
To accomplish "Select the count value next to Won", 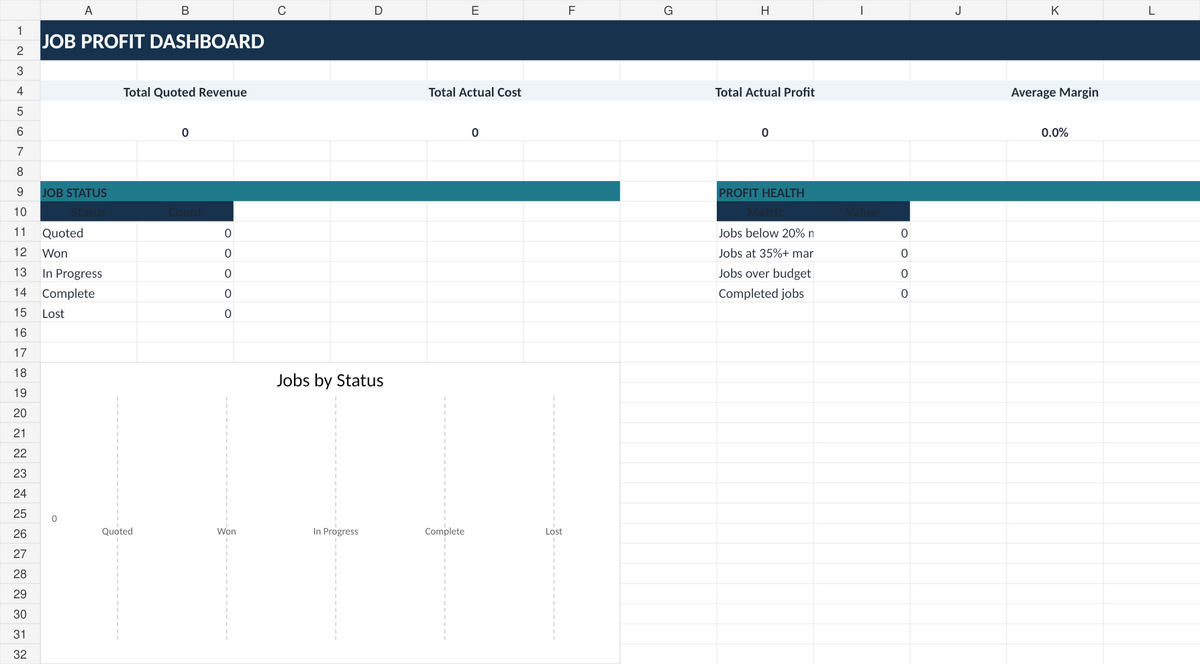I will (185, 253).
